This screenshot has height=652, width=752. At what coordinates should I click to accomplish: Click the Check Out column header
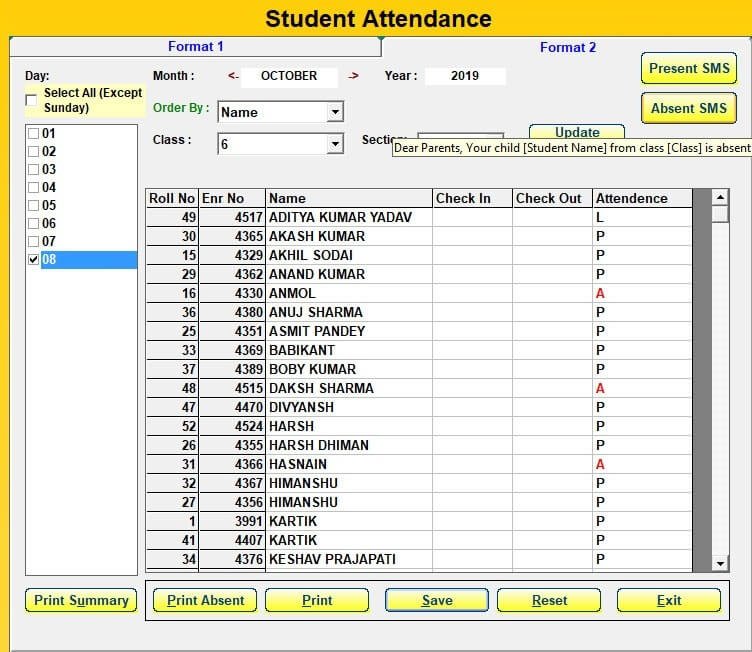(x=552, y=198)
